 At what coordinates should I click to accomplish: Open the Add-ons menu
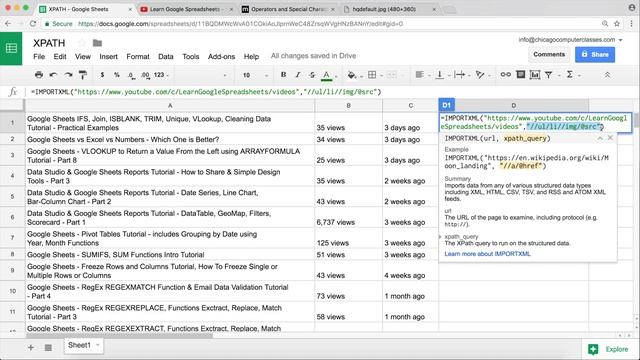221,57
